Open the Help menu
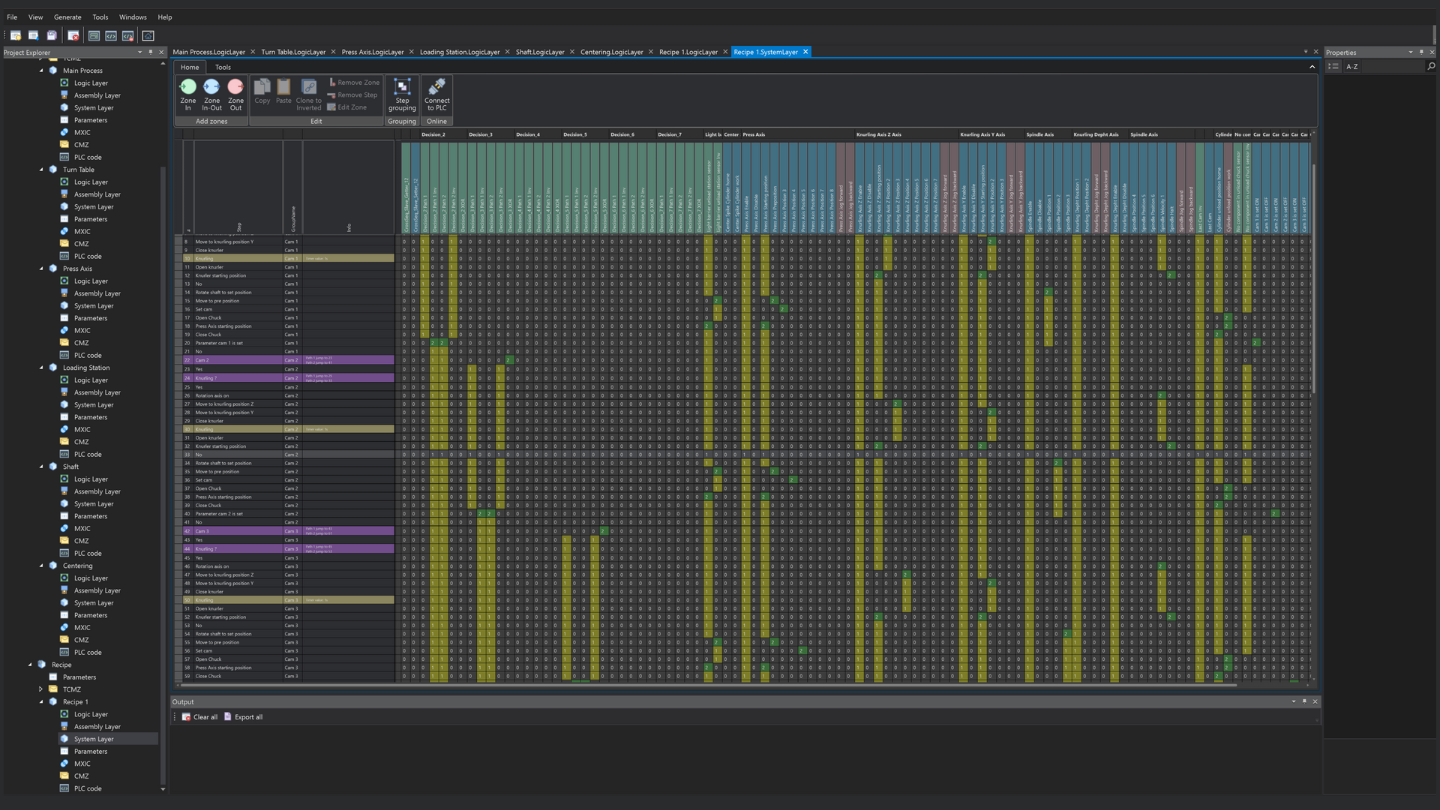The height and width of the screenshot is (810, 1440). [x=165, y=17]
